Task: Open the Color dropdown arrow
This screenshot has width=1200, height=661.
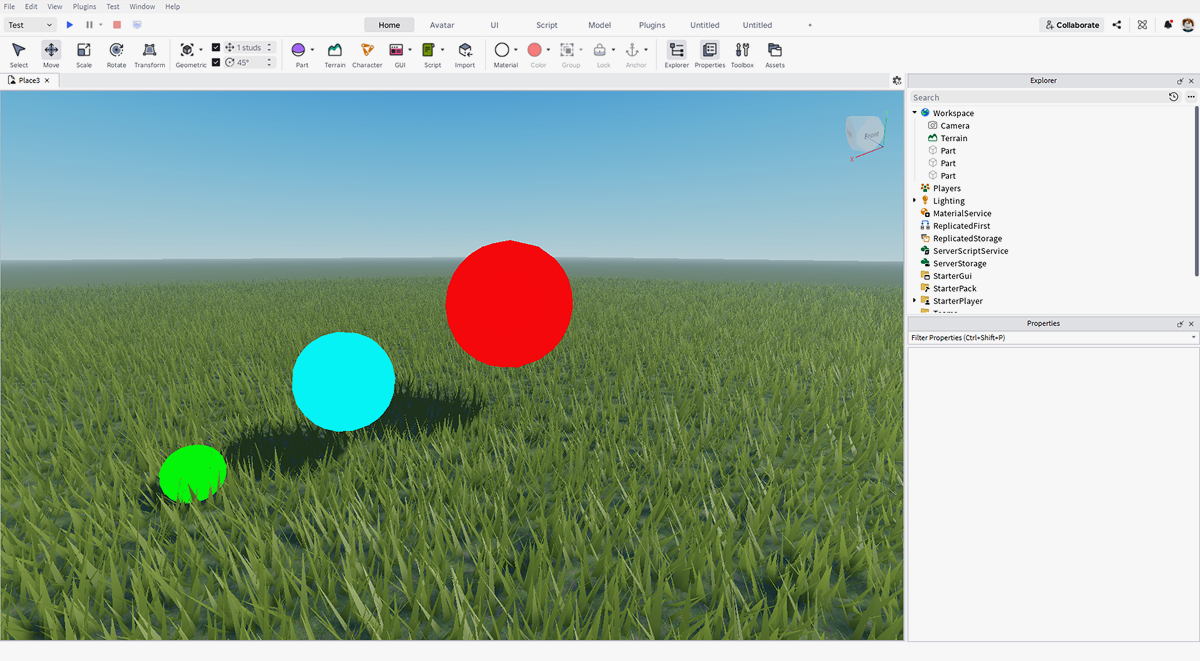Action: (x=548, y=49)
